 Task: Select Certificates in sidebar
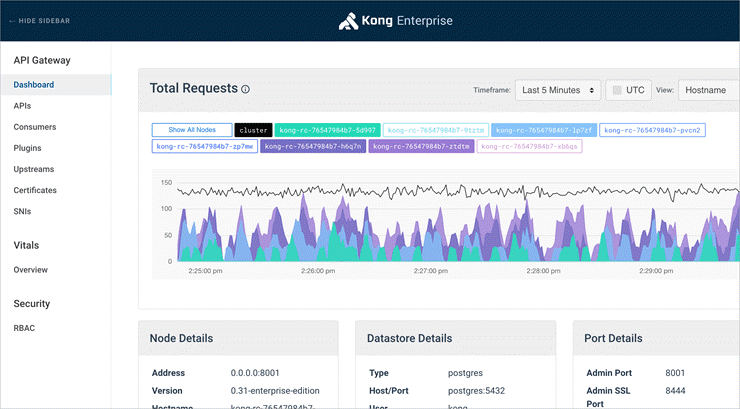(35, 190)
